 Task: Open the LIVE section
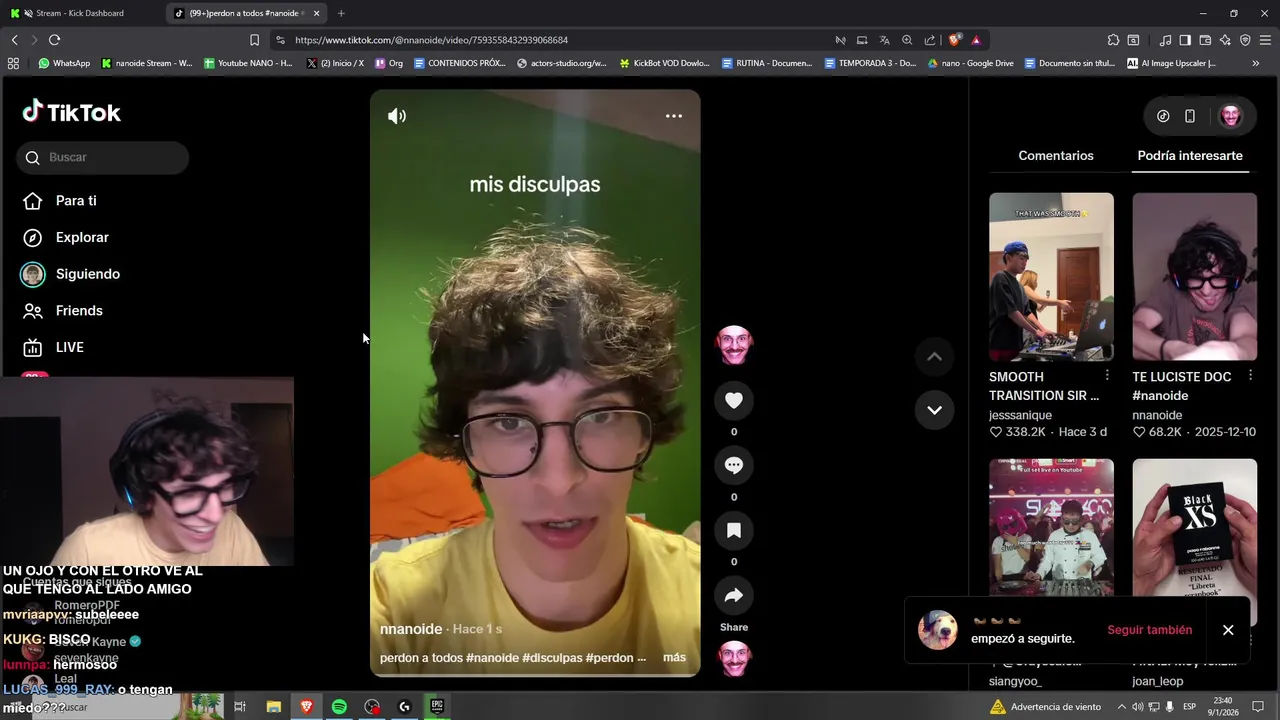(54, 347)
